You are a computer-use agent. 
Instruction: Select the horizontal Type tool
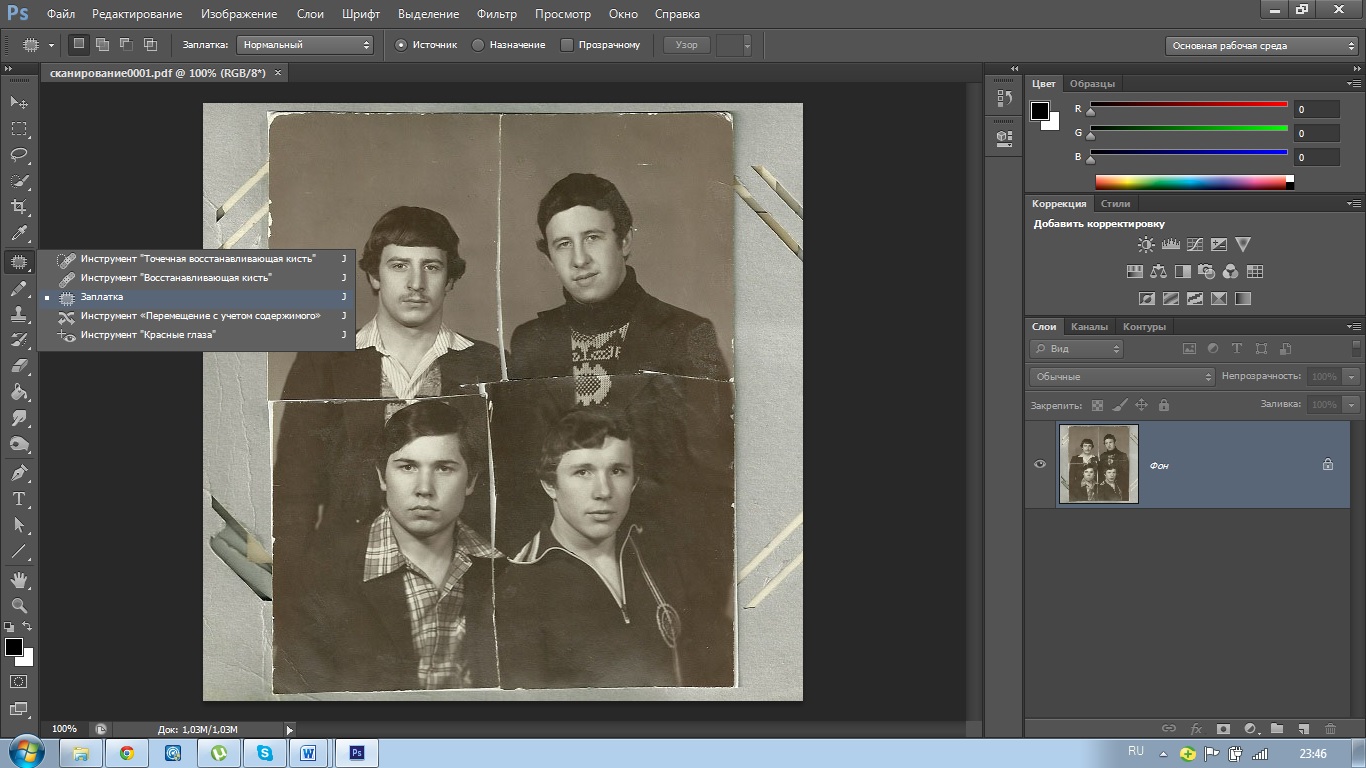(19, 499)
